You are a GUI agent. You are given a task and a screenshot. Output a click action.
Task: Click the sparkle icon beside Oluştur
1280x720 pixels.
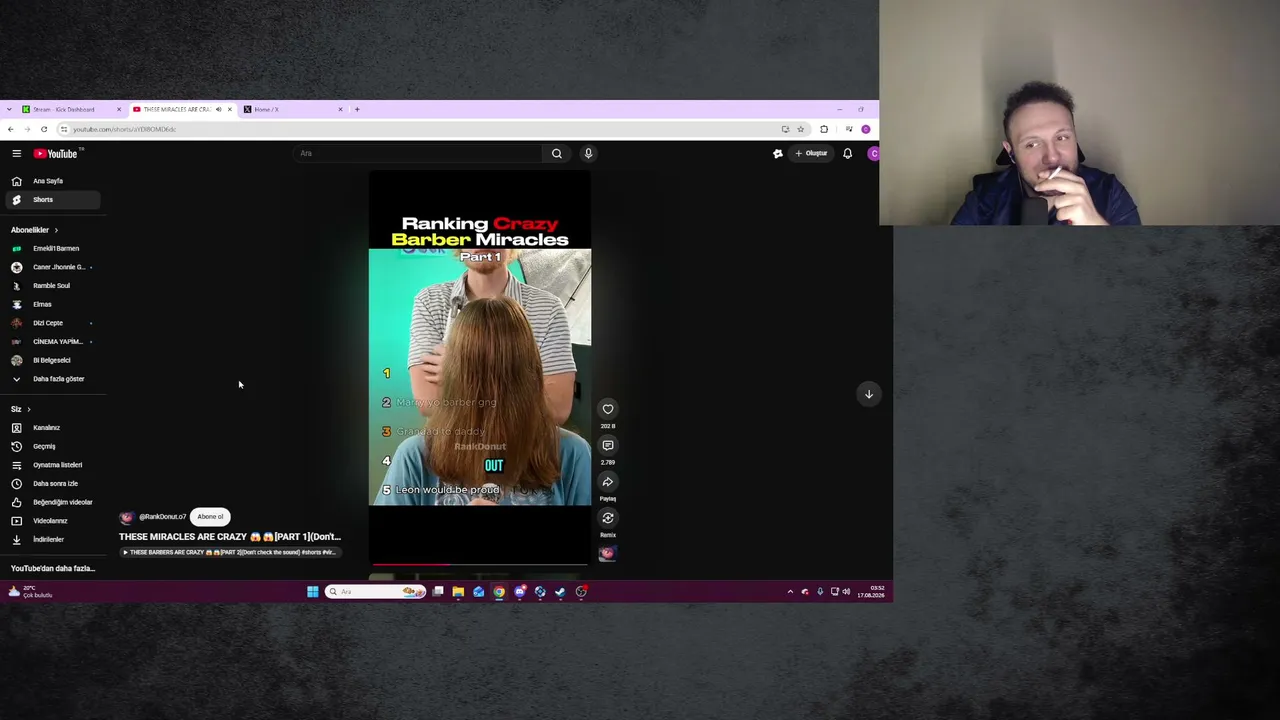(777, 153)
